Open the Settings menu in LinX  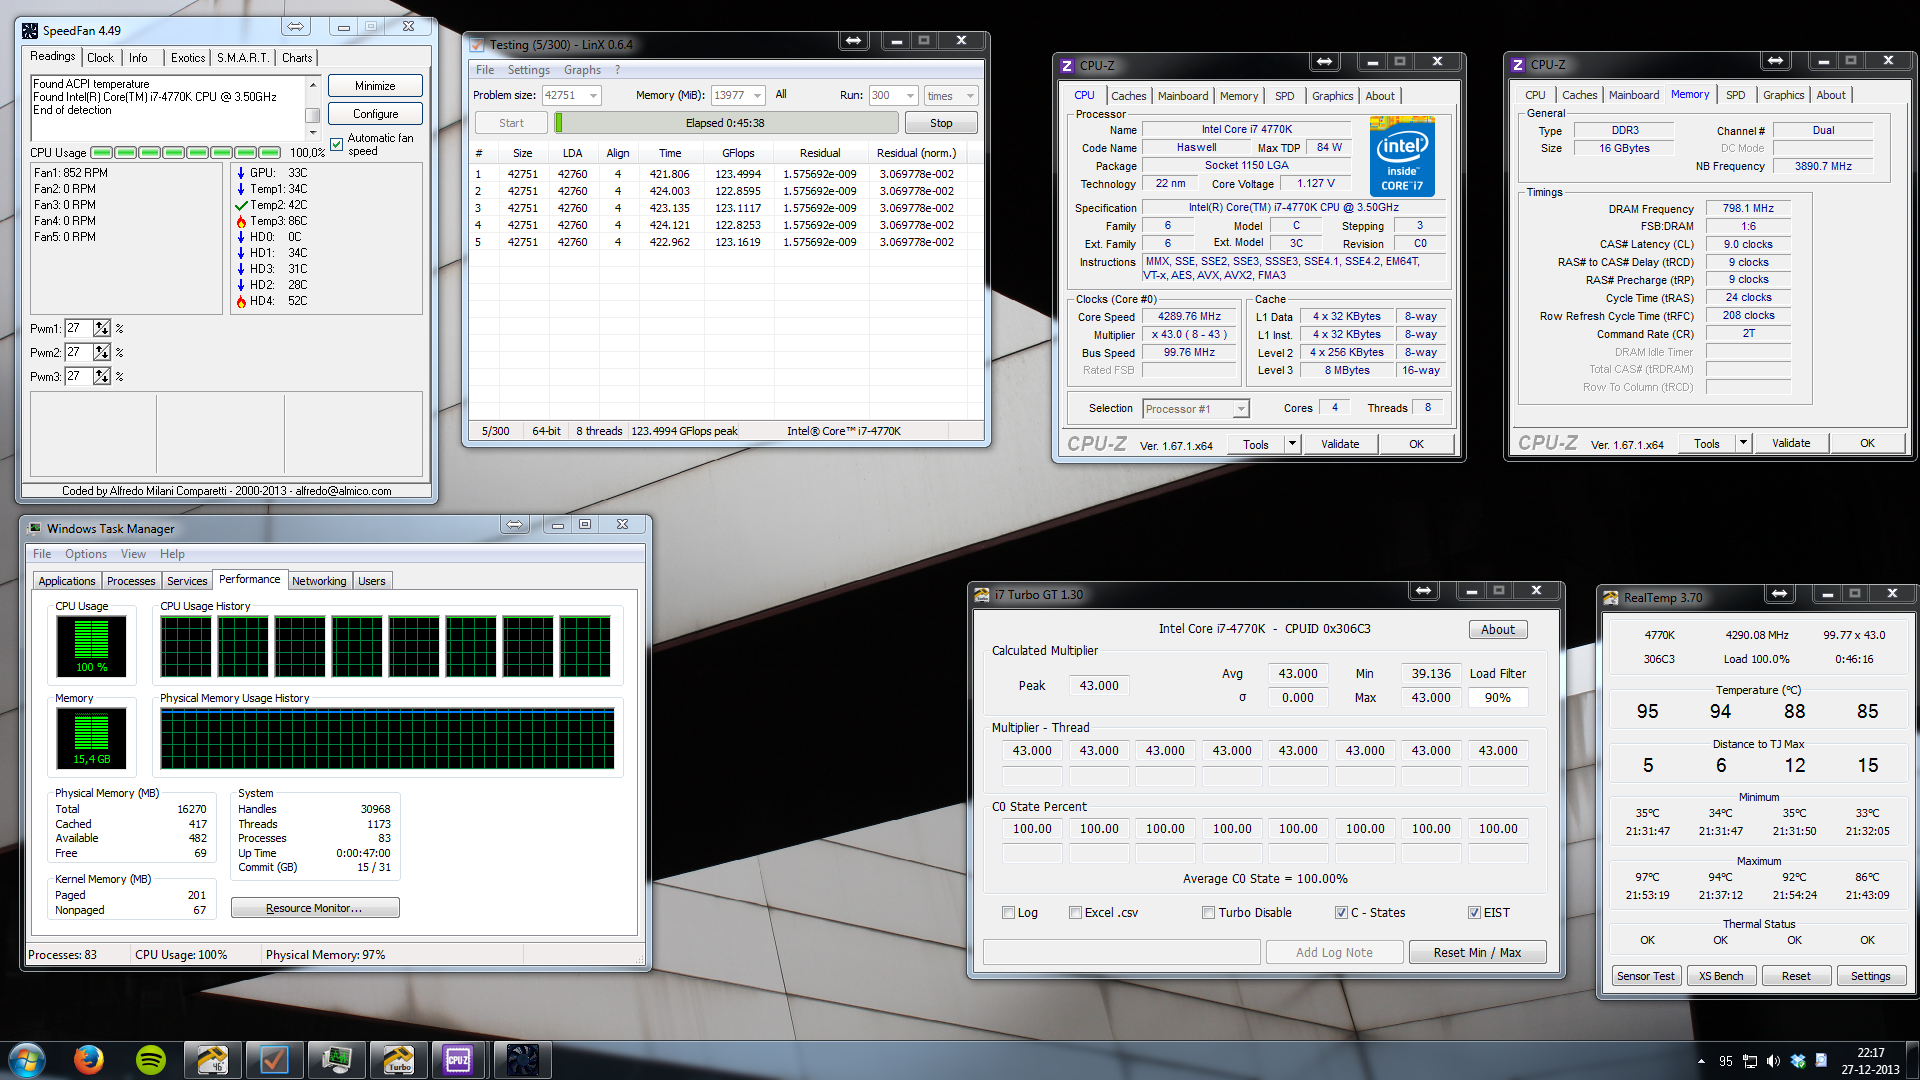[x=529, y=70]
